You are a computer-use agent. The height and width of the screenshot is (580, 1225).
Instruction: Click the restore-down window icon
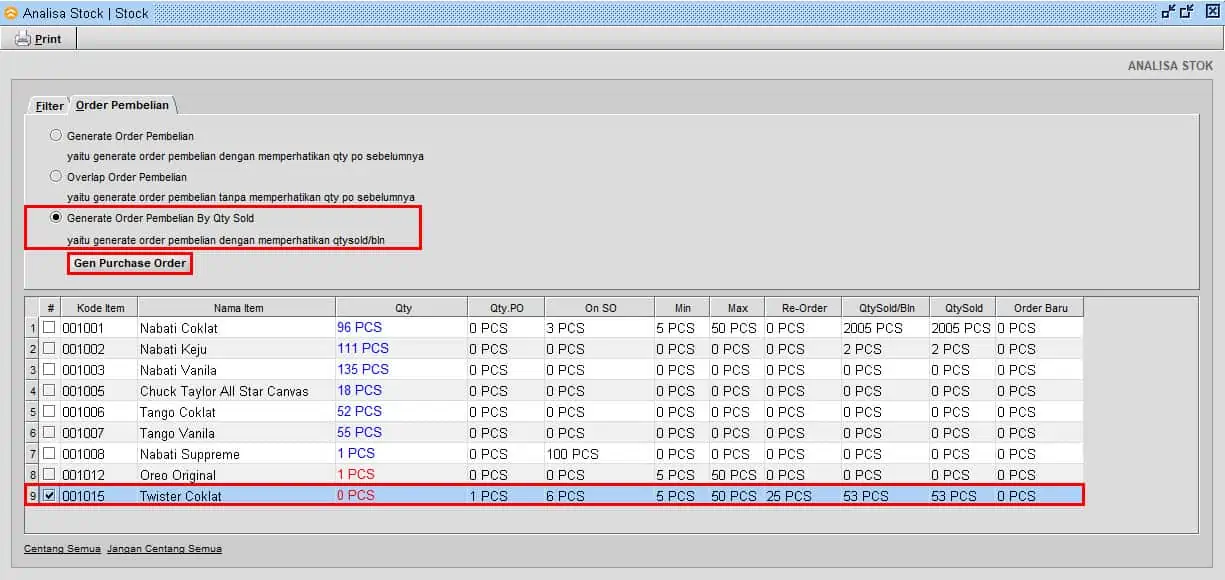point(1168,12)
